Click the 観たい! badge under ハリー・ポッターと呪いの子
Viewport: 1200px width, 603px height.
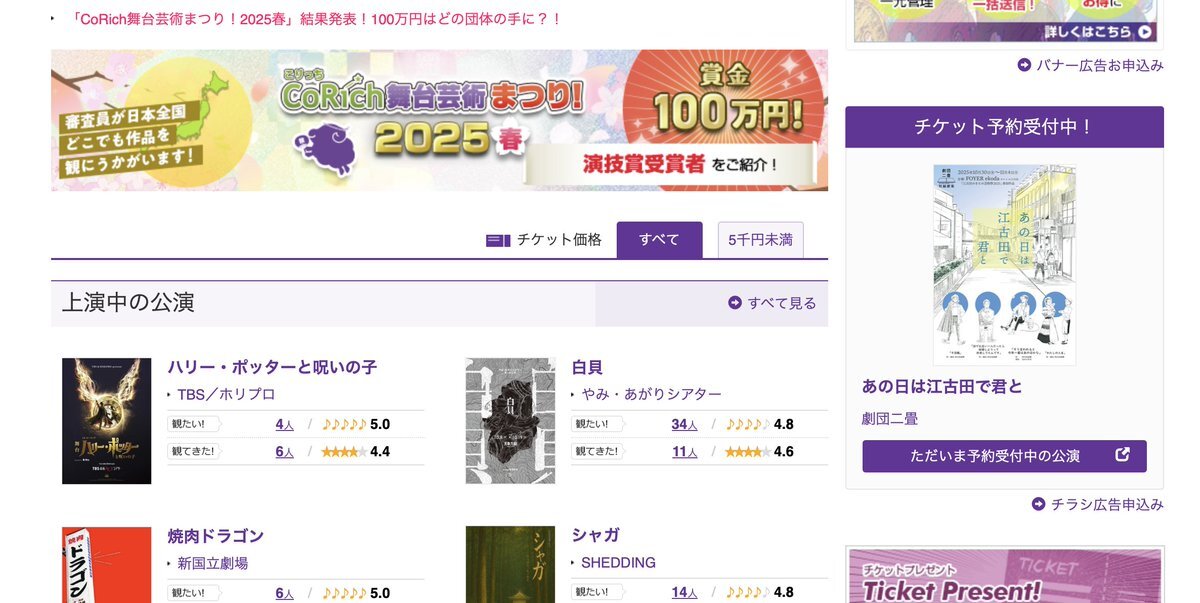click(x=193, y=424)
